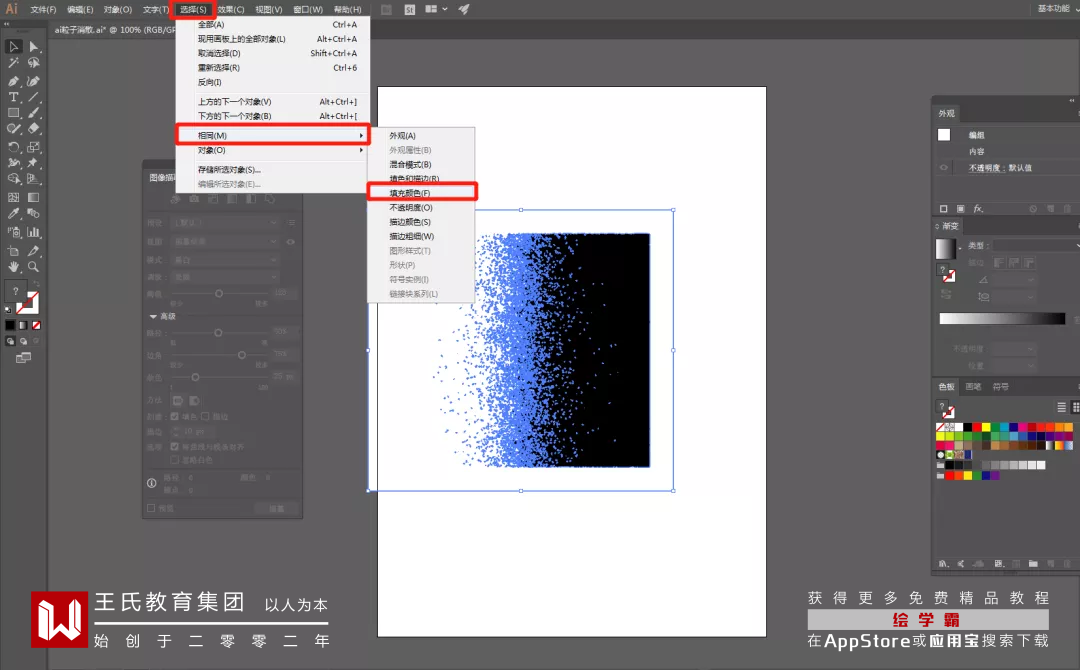The width and height of the screenshot is (1080, 670).
Task: Click the white appearance thumbnail box
Action: click(944, 135)
